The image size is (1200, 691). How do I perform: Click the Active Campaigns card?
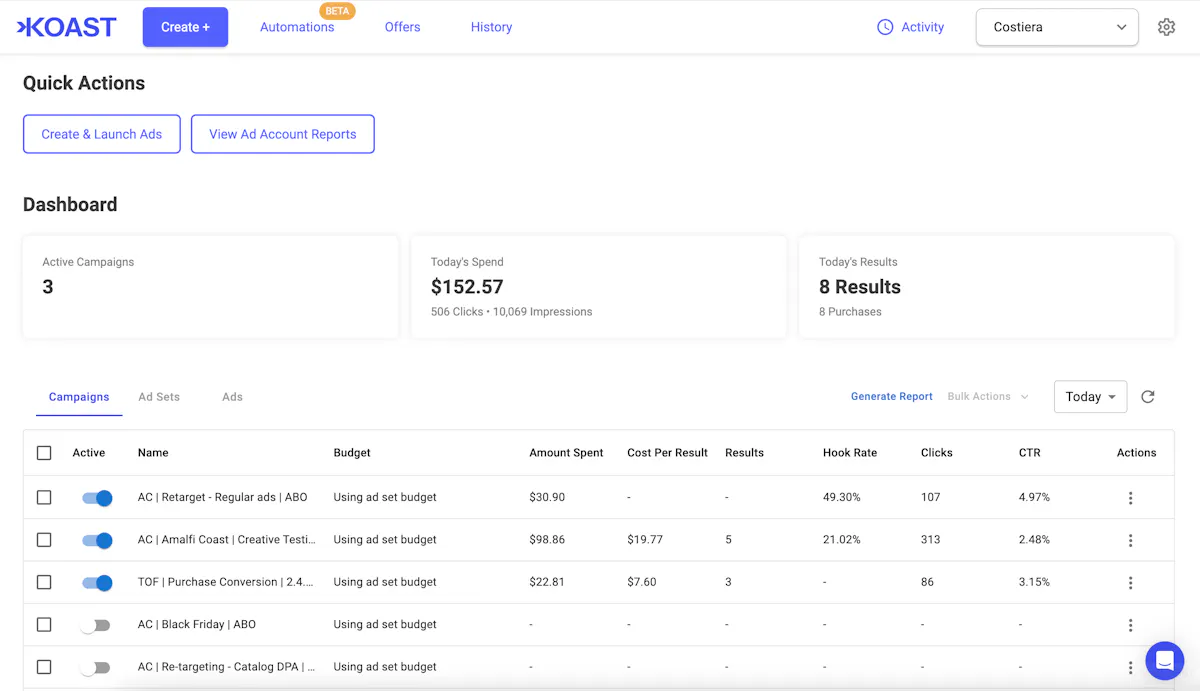(210, 287)
